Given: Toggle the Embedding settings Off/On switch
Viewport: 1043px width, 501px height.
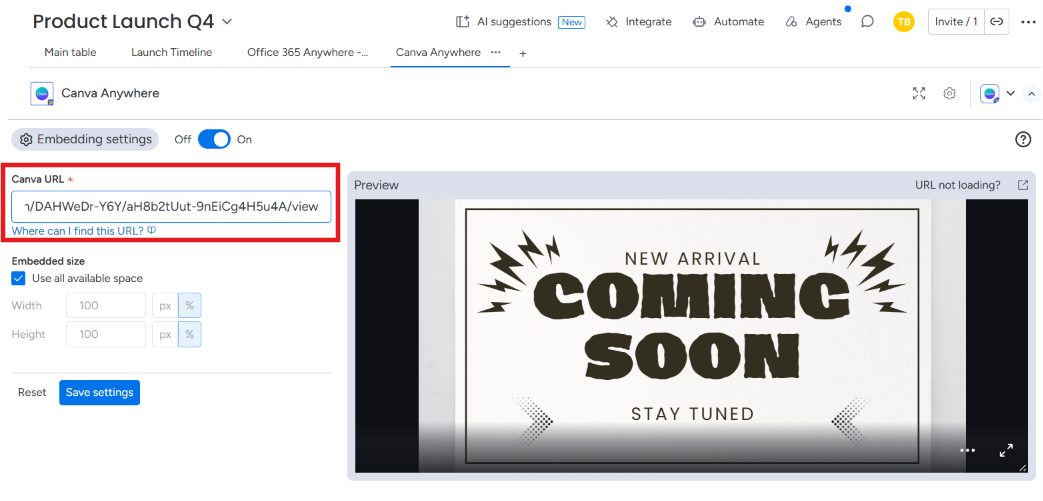Looking at the screenshot, I should coord(214,140).
